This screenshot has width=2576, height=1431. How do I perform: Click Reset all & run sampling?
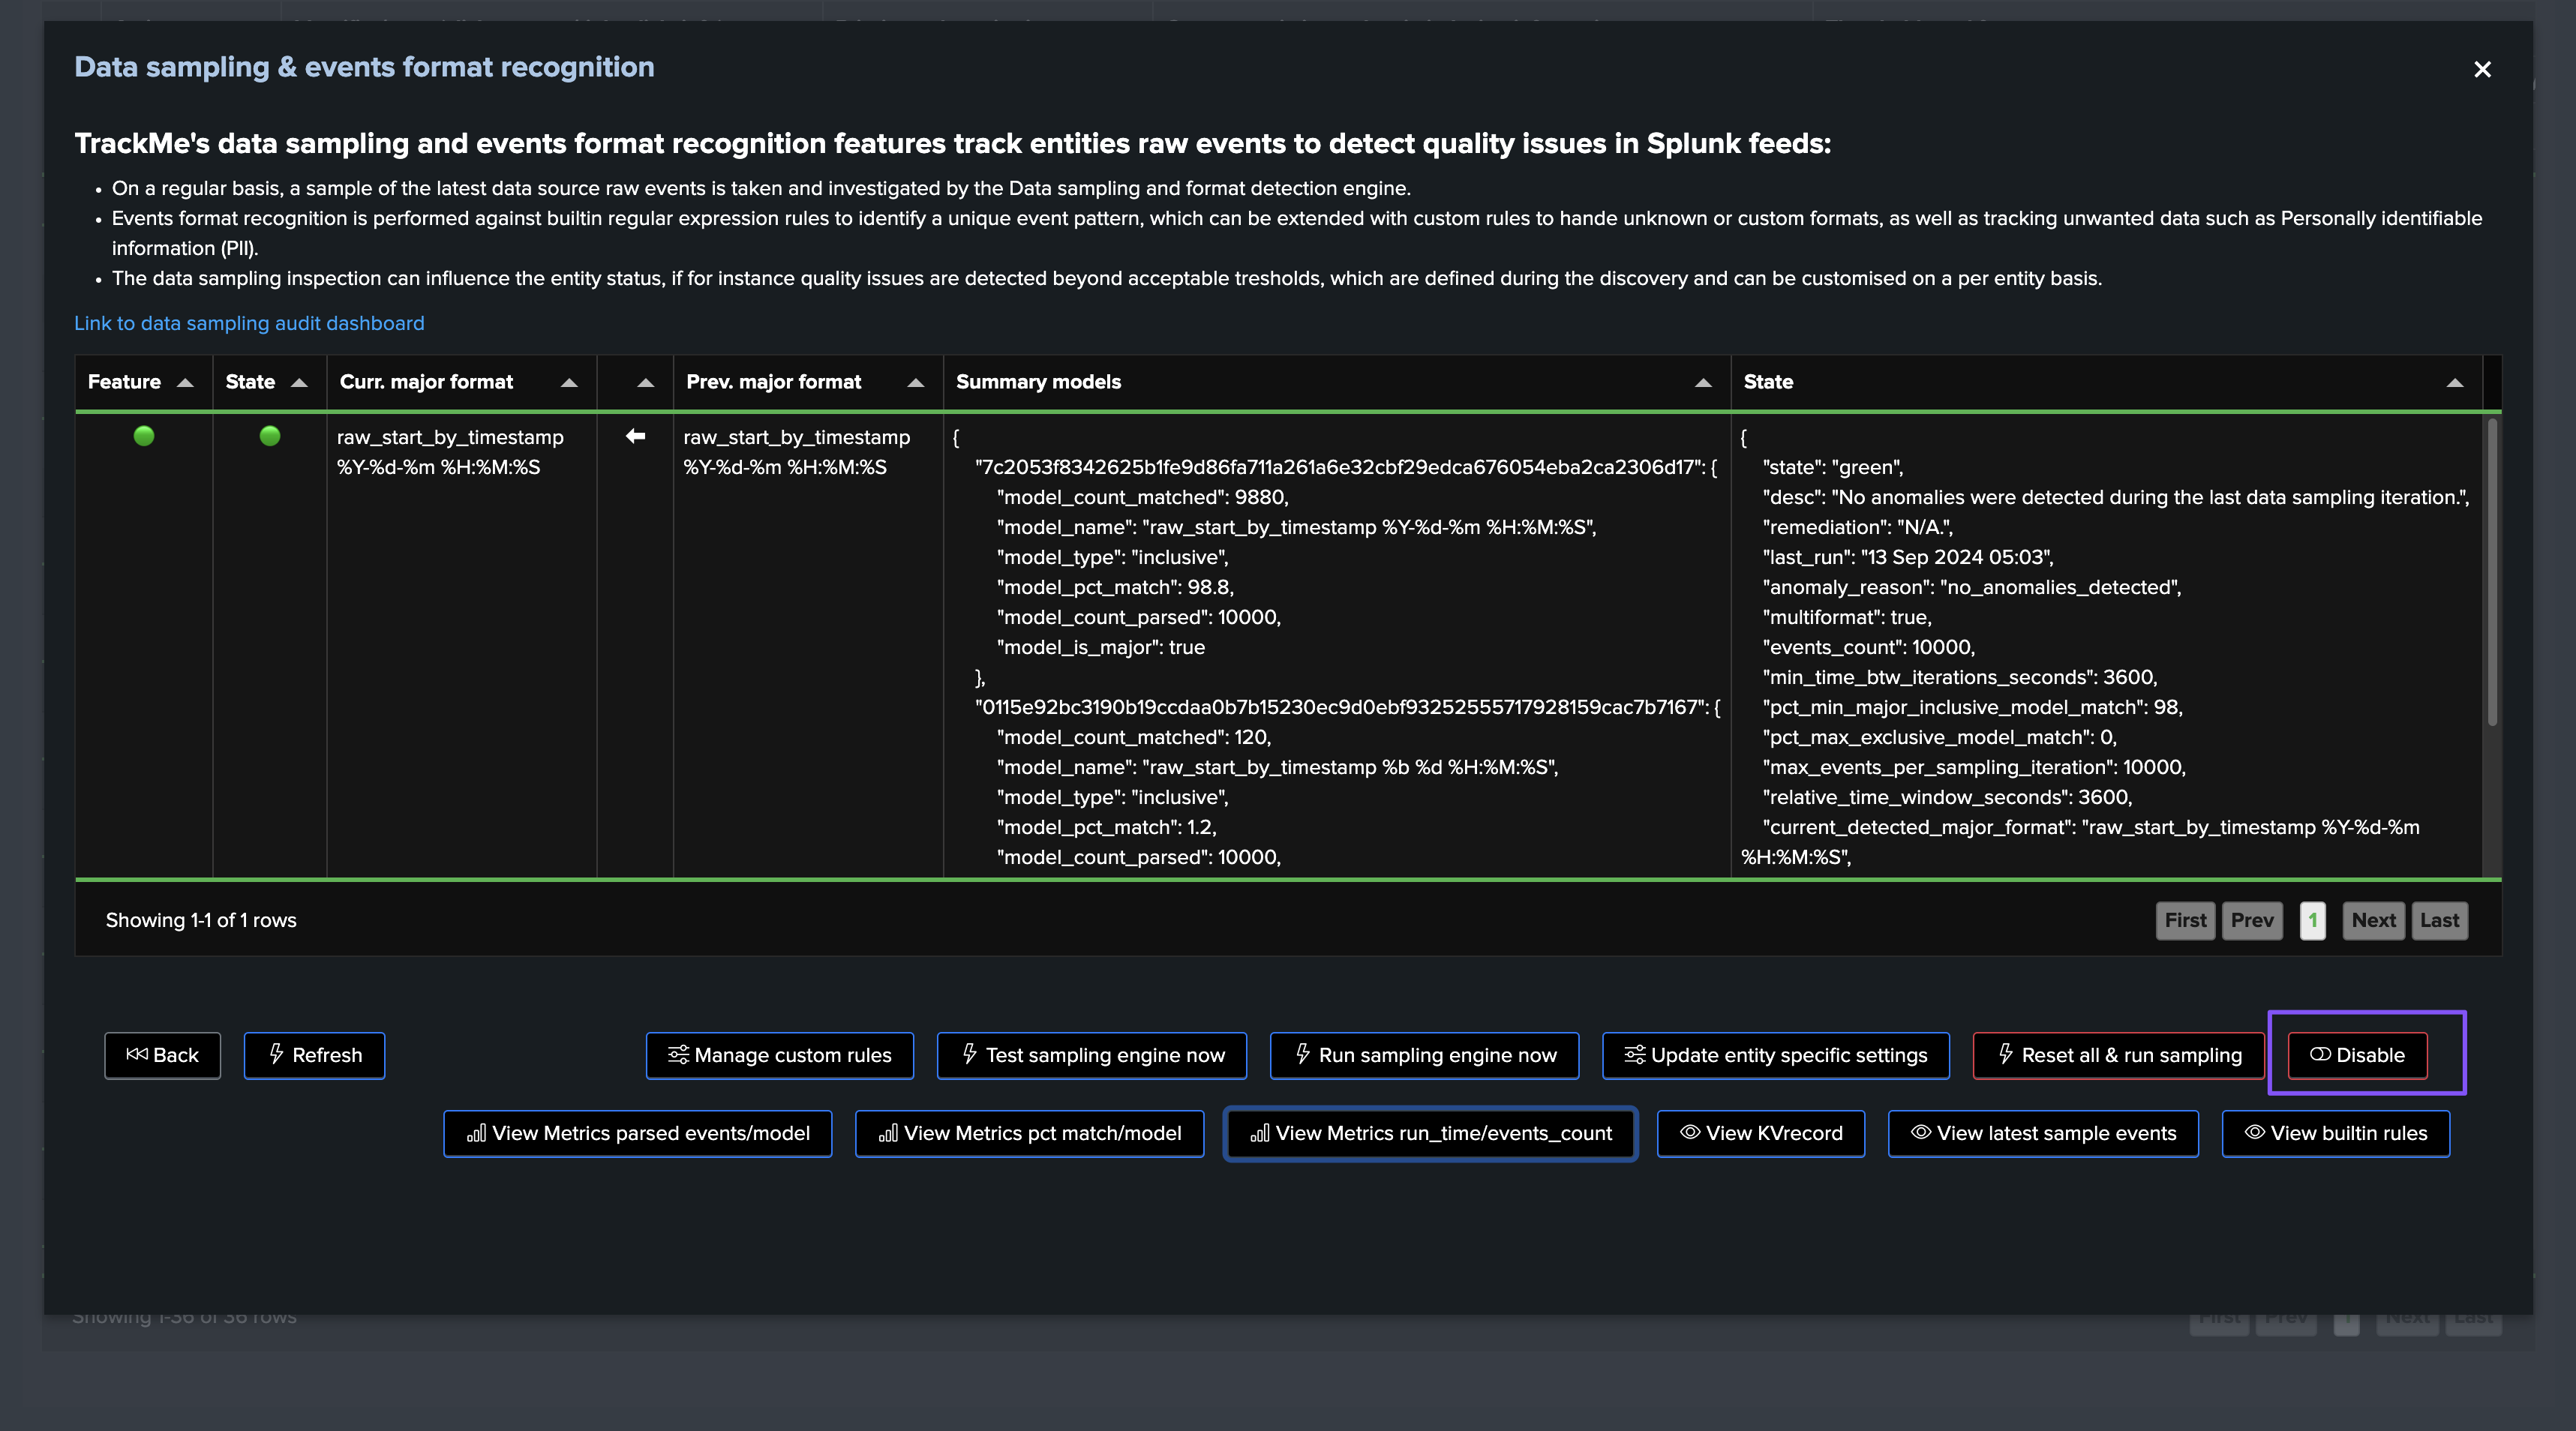[x=2118, y=1055]
